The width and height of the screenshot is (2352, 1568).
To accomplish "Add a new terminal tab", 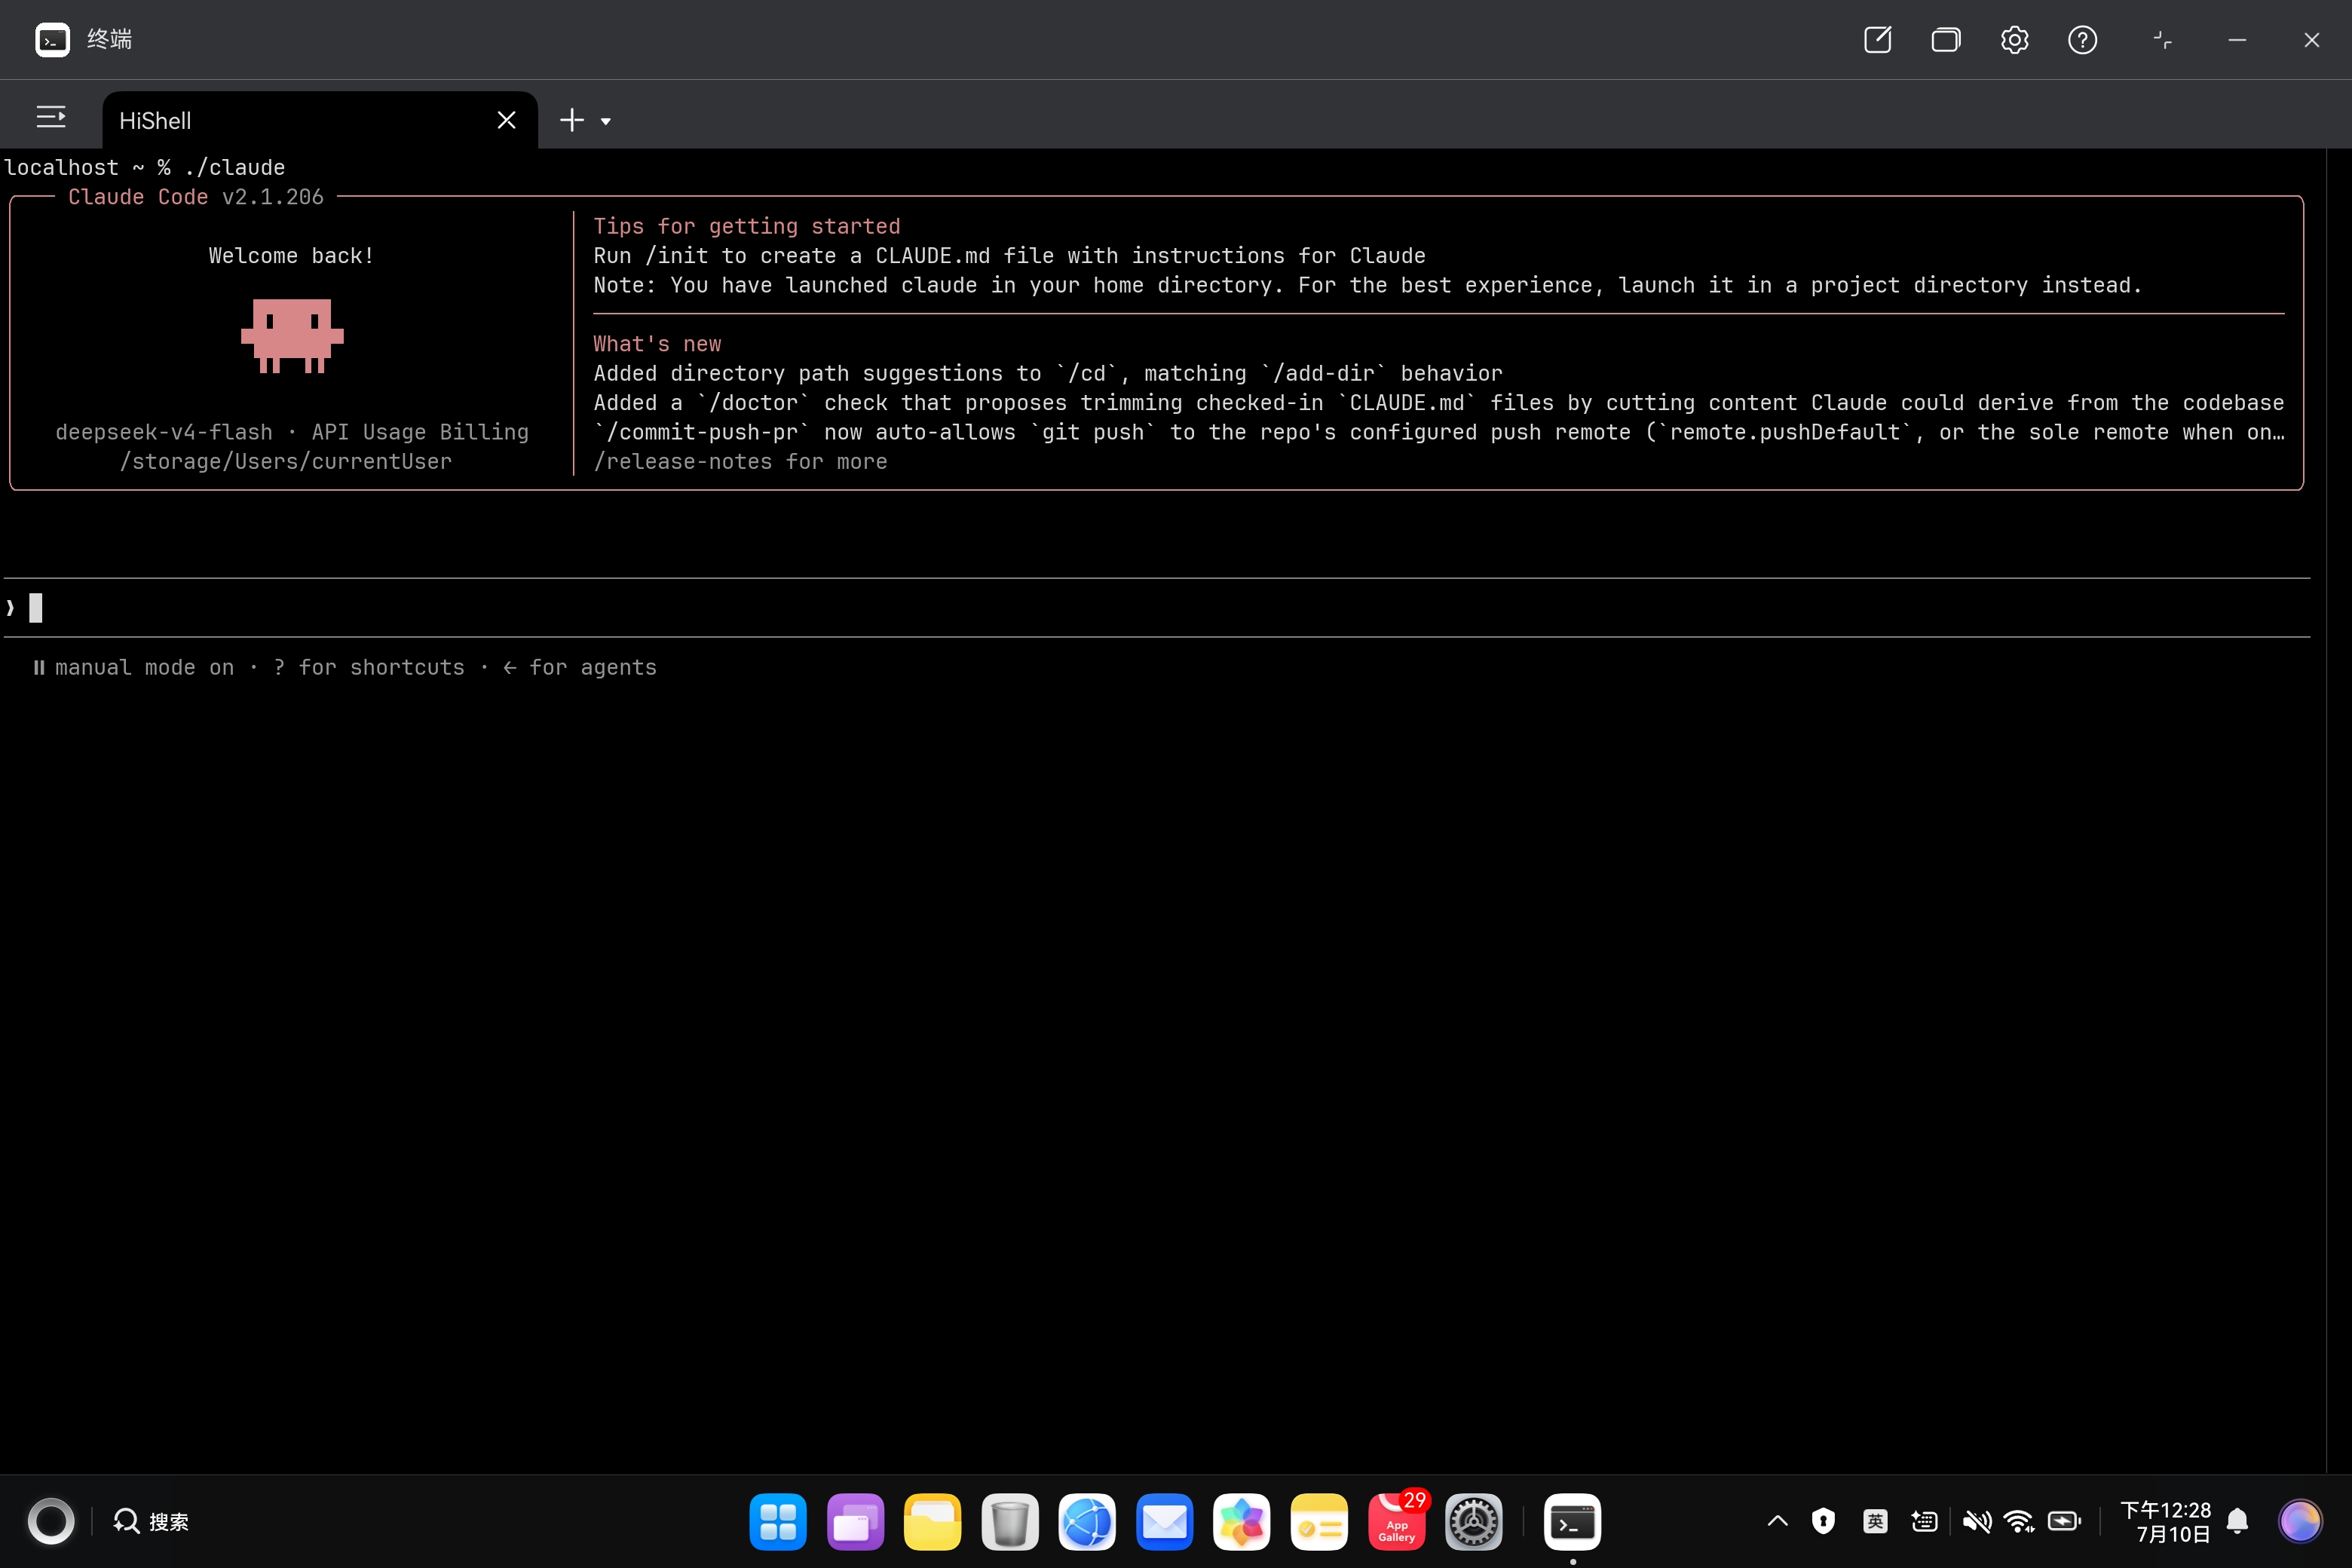I will [x=571, y=120].
